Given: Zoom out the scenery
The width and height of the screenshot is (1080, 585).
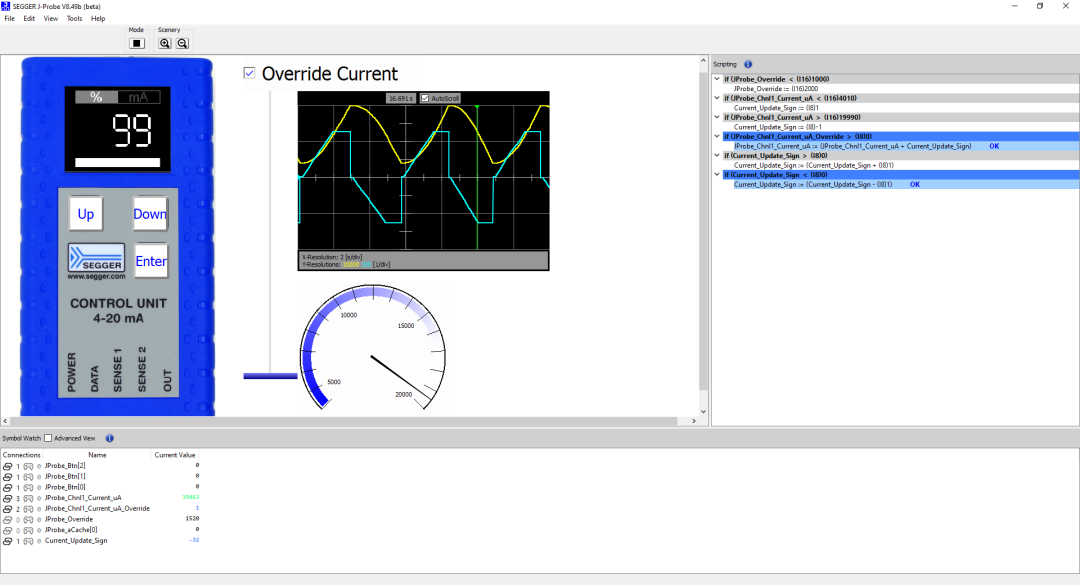Looking at the screenshot, I should coord(183,43).
